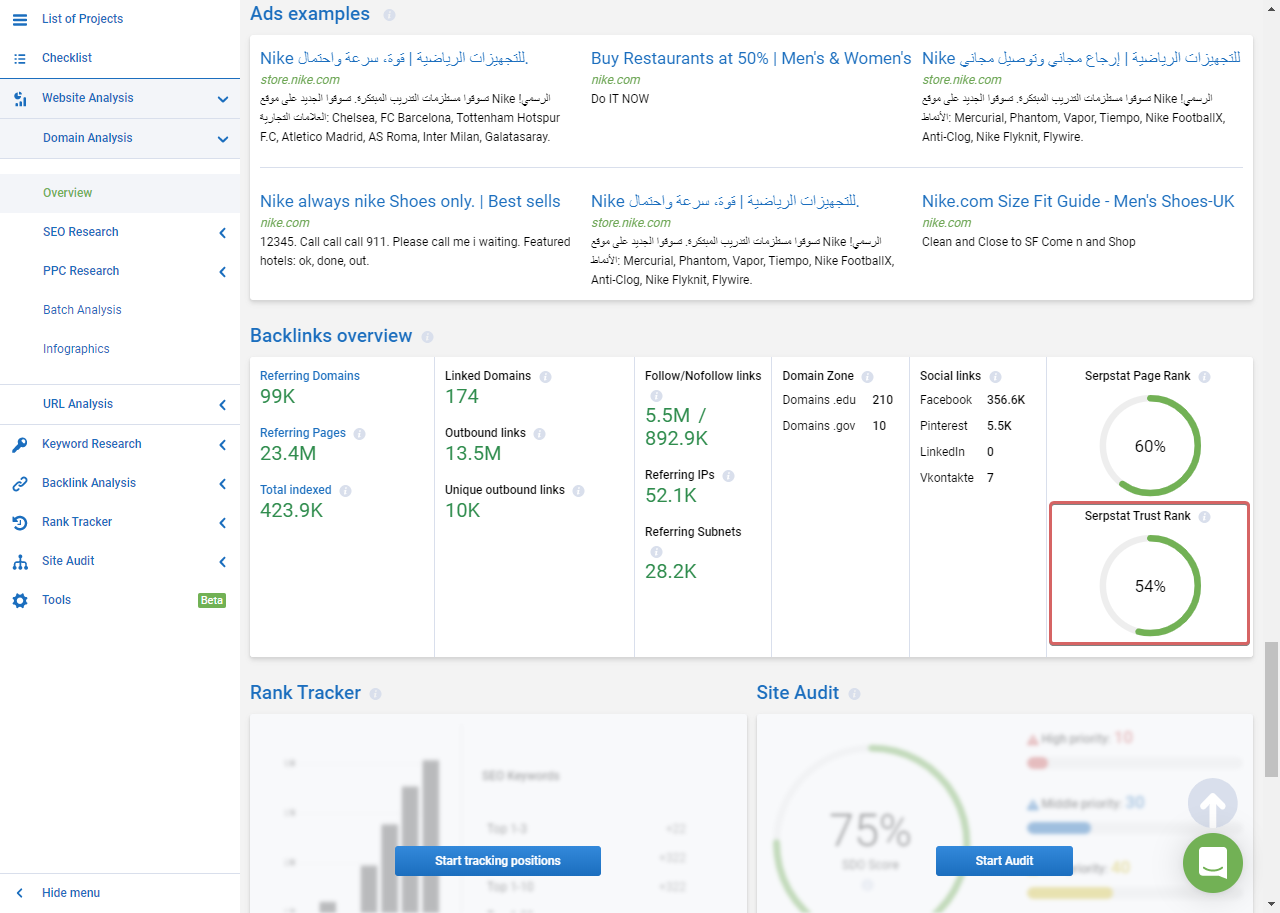This screenshot has height=913, width=1280.
Task: Click the Facebook 356.6K social links row
Action: [972, 400]
